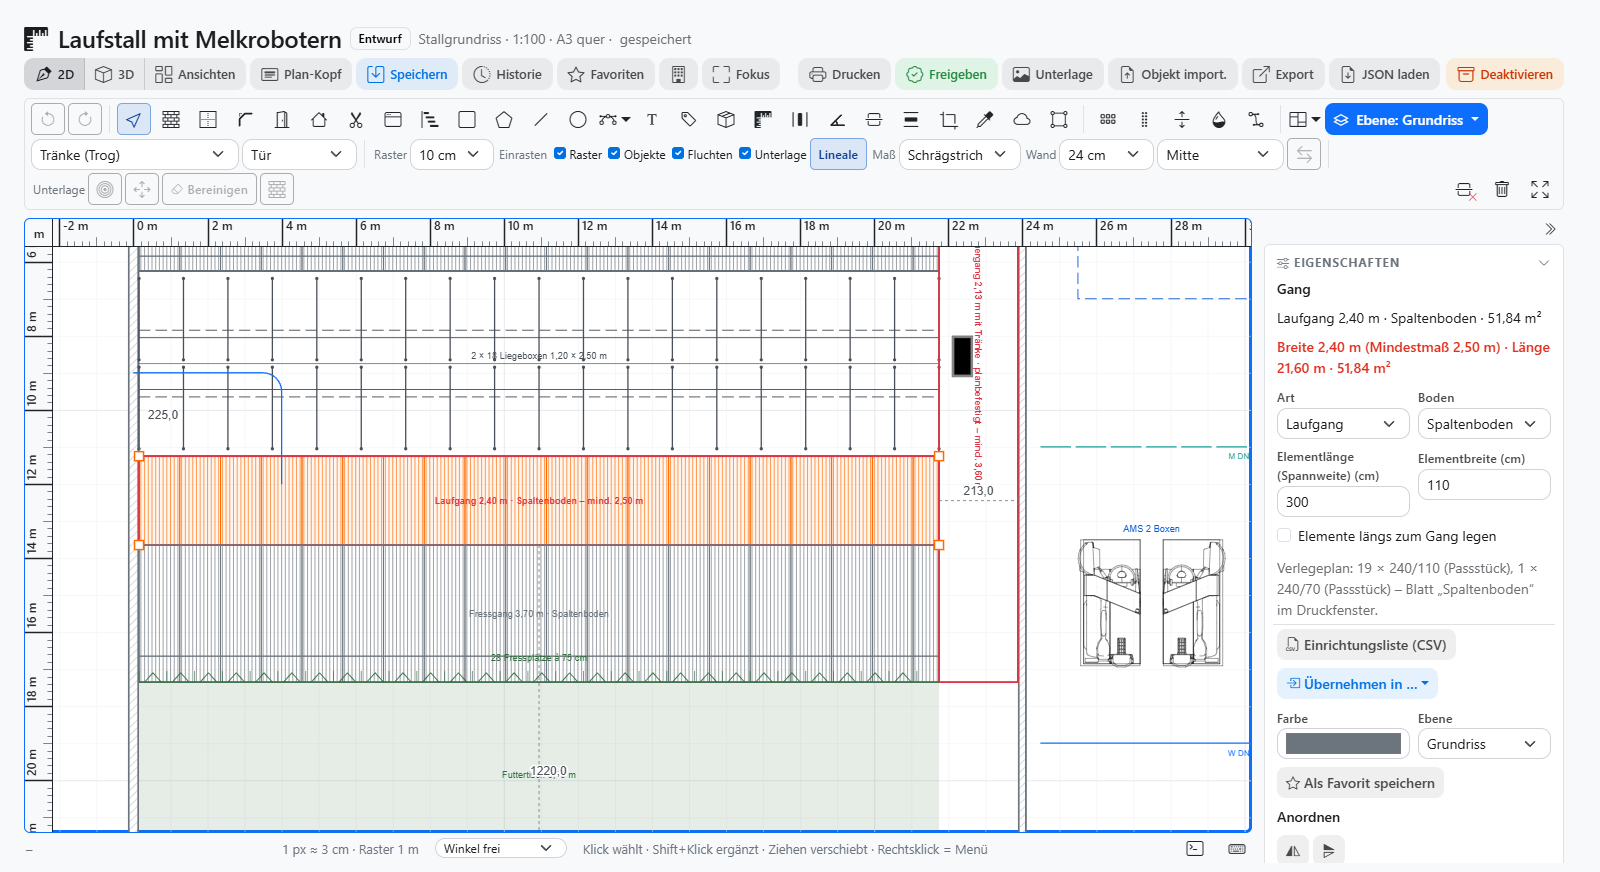The image size is (1600, 872).
Task: Toggle Objekte snapping checkbox
Action: [614, 154]
